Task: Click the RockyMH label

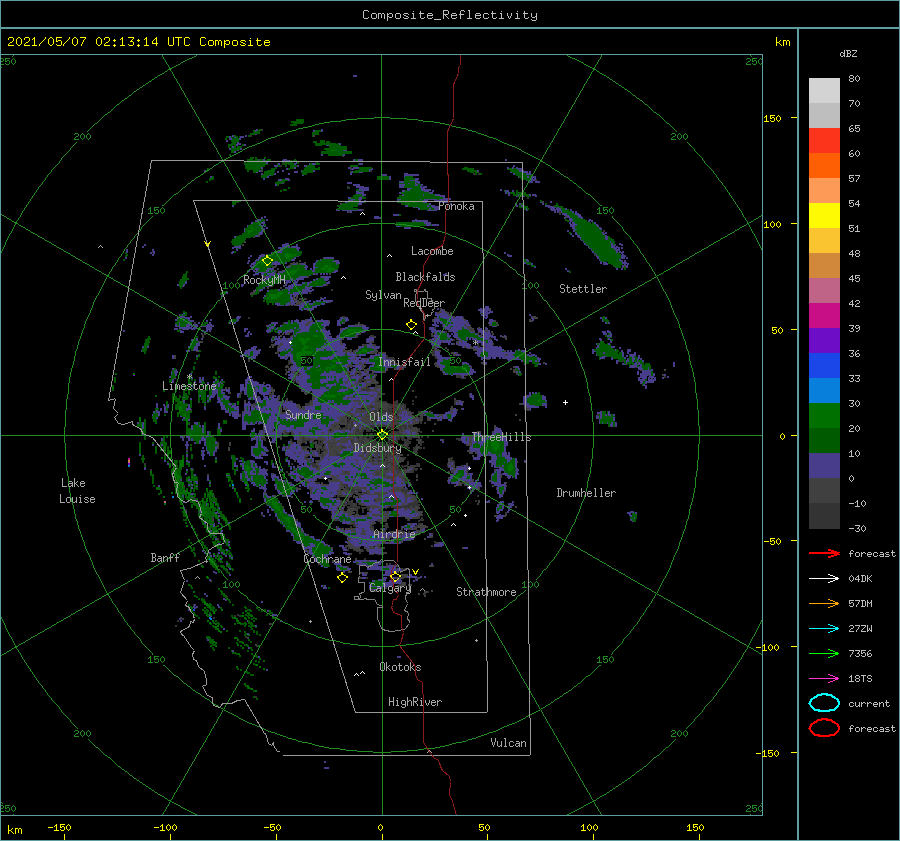Action: [x=265, y=280]
